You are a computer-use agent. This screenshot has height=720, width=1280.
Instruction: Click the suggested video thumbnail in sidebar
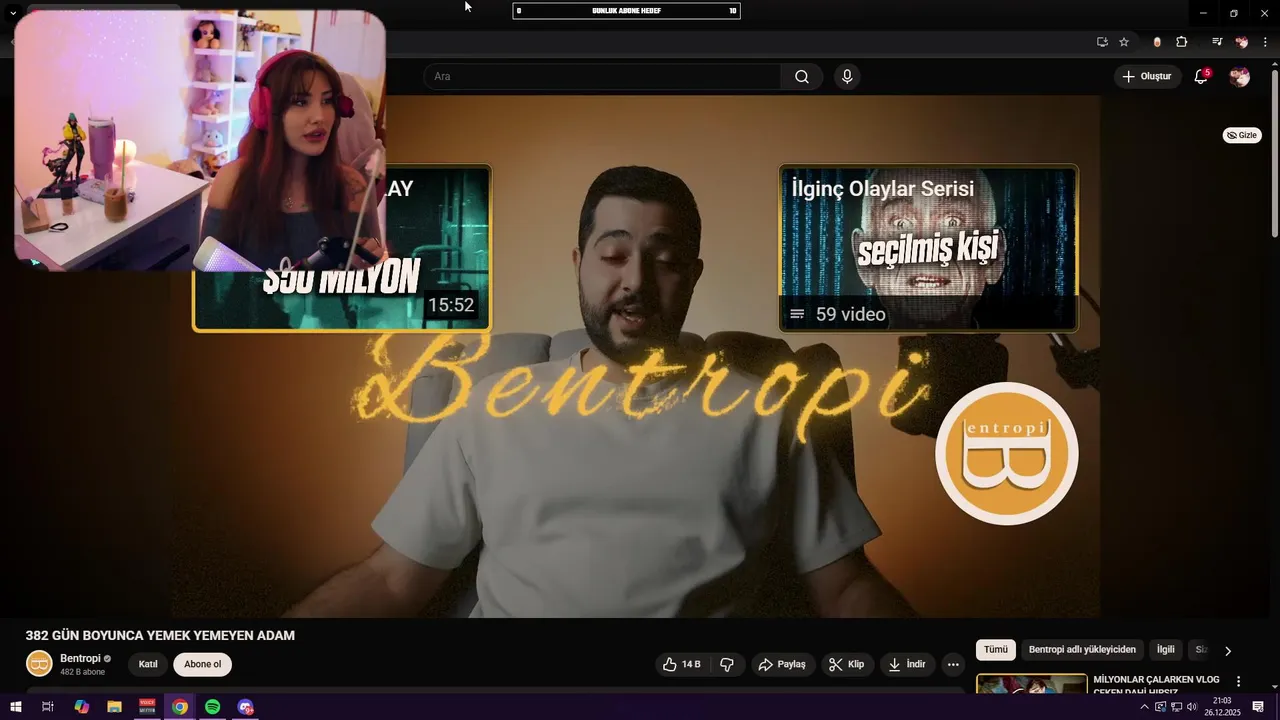click(x=1032, y=684)
